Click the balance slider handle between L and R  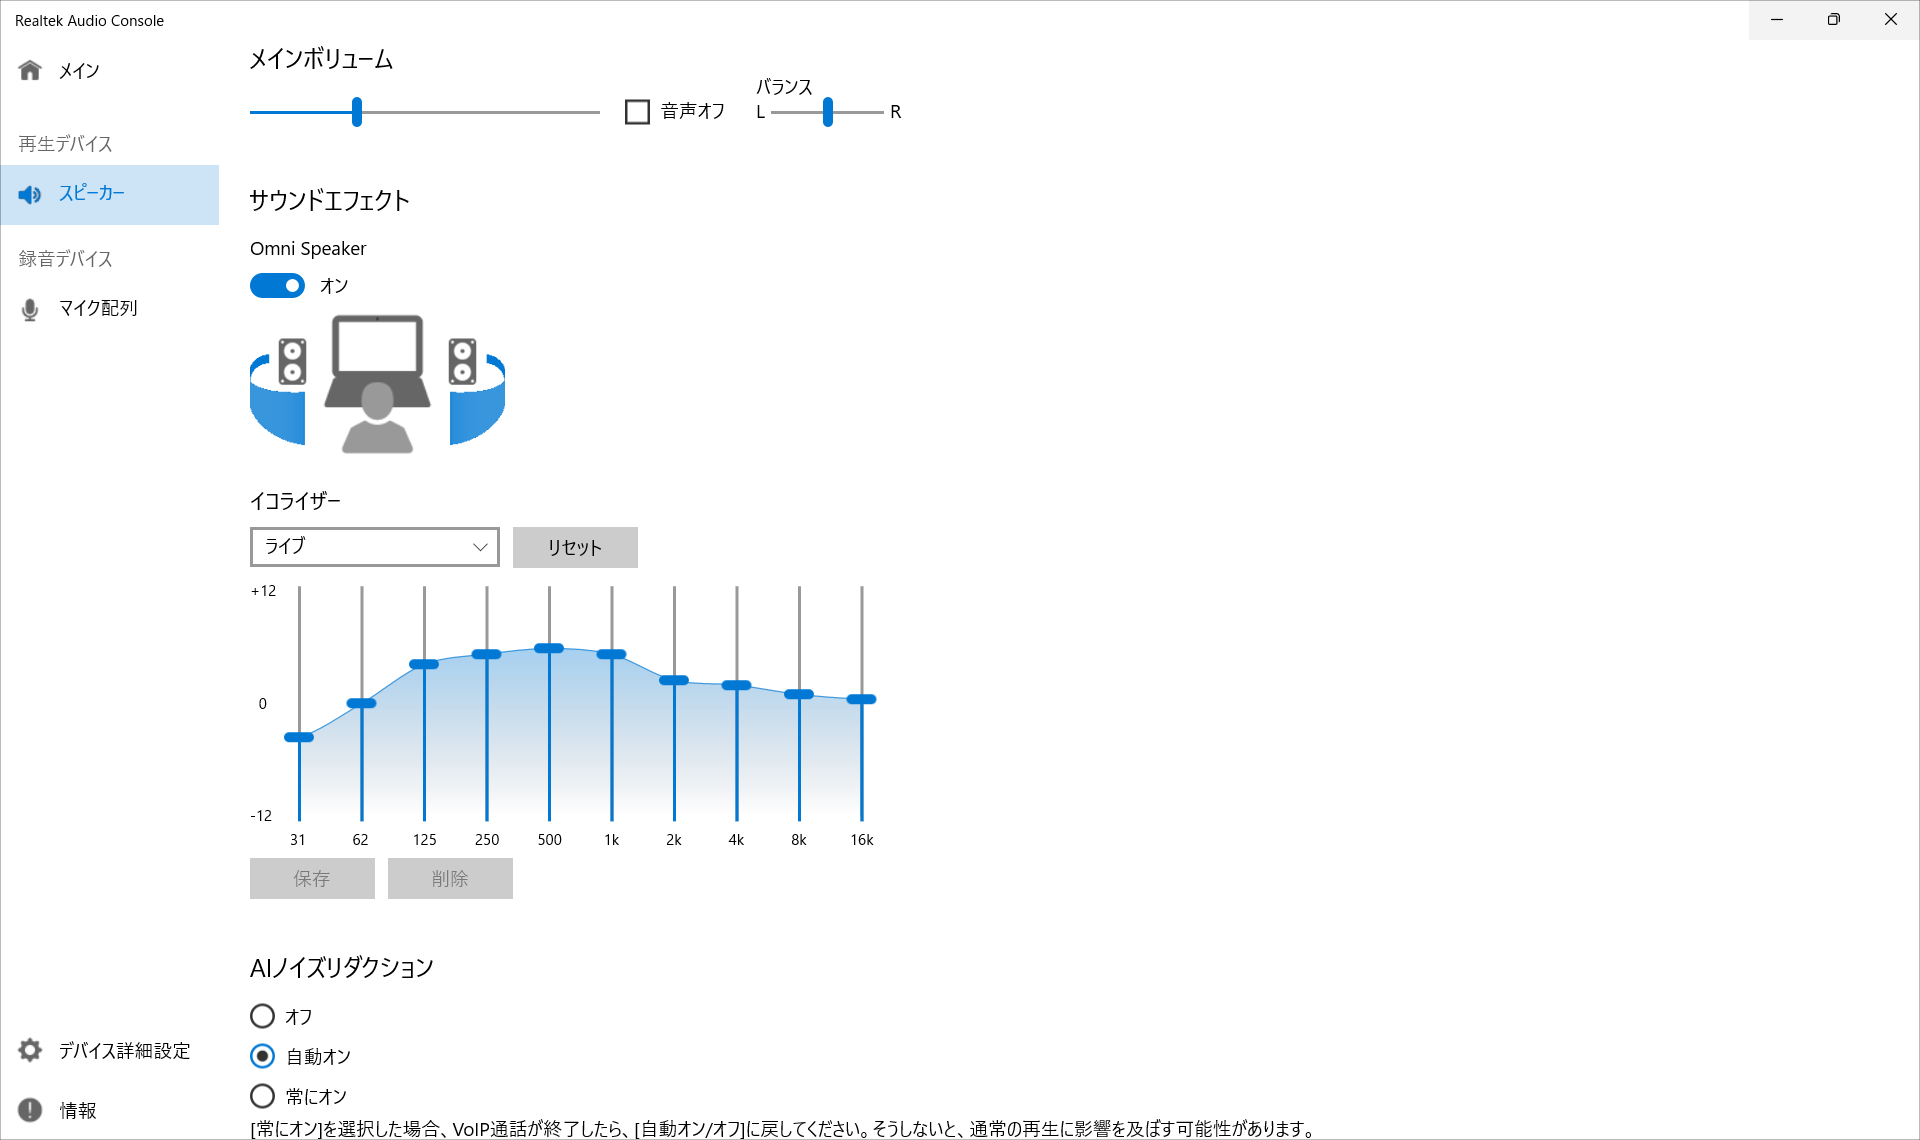[x=826, y=111]
